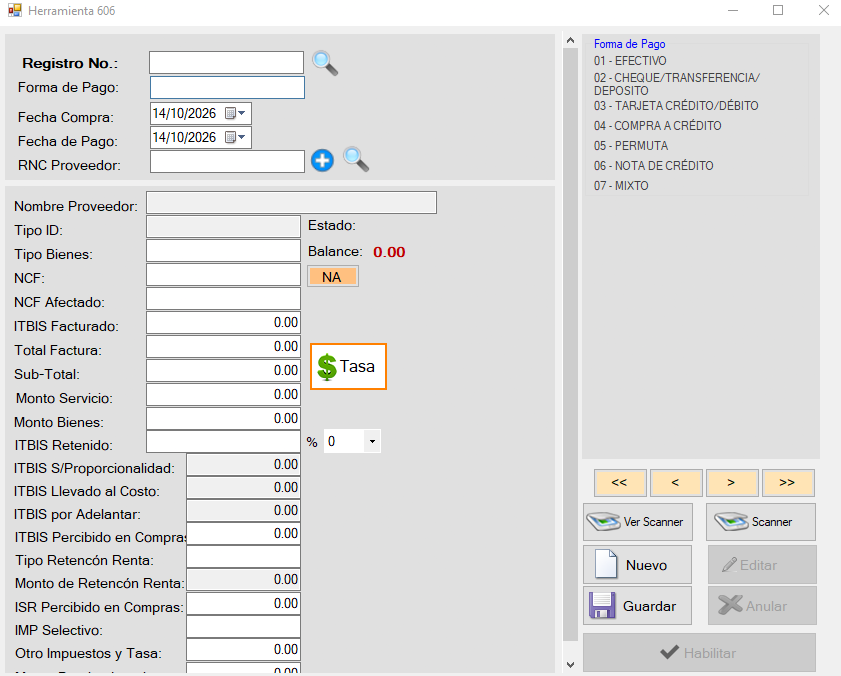Click the Monto Servicio amount field
Viewport: 841px width, 676px height.
223,395
